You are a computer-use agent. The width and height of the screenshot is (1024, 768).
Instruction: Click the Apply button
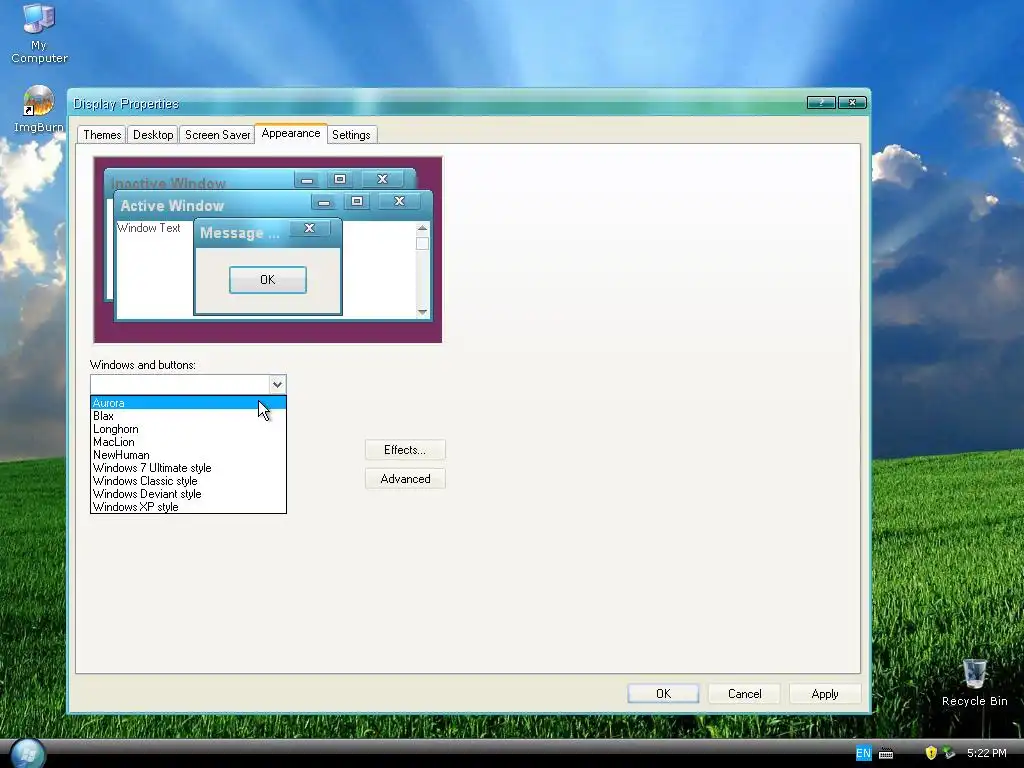coord(825,694)
